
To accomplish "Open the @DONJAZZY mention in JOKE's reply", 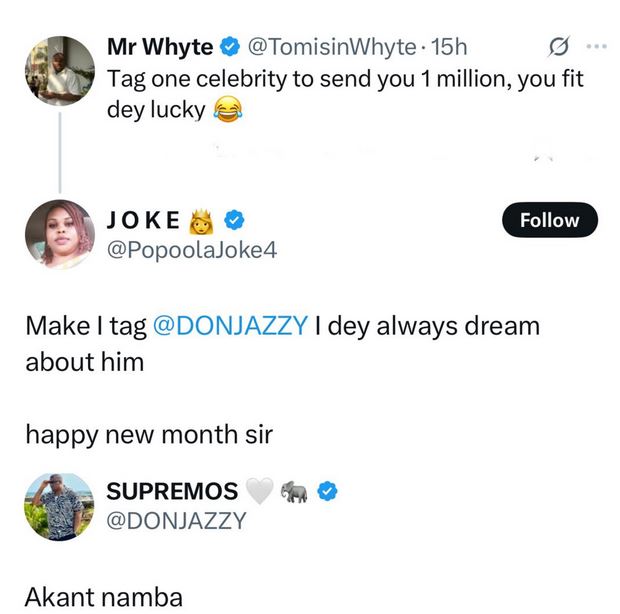I will click(x=229, y=326).
